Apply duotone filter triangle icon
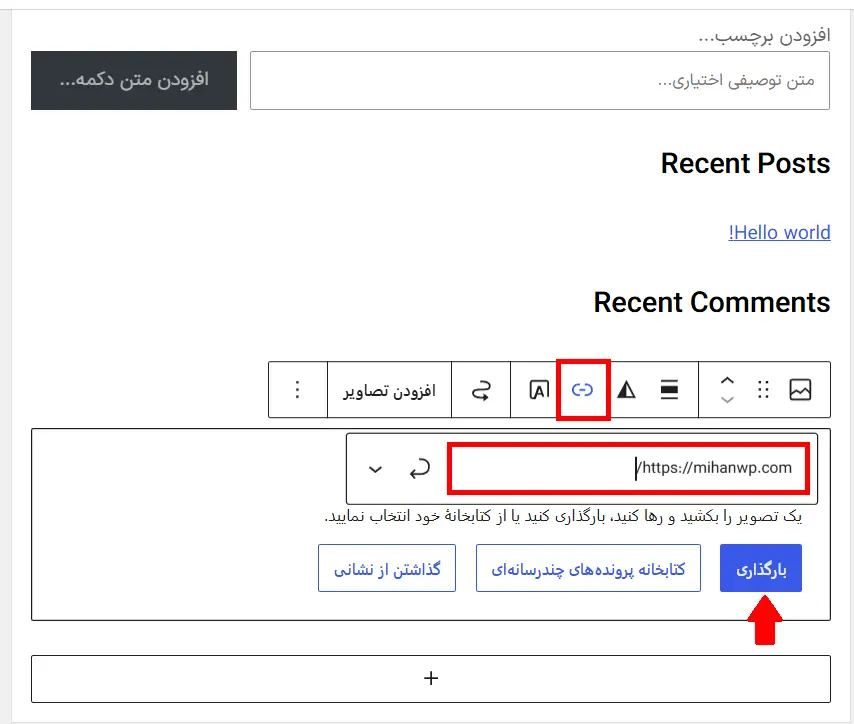 click(x=626, y=390)
